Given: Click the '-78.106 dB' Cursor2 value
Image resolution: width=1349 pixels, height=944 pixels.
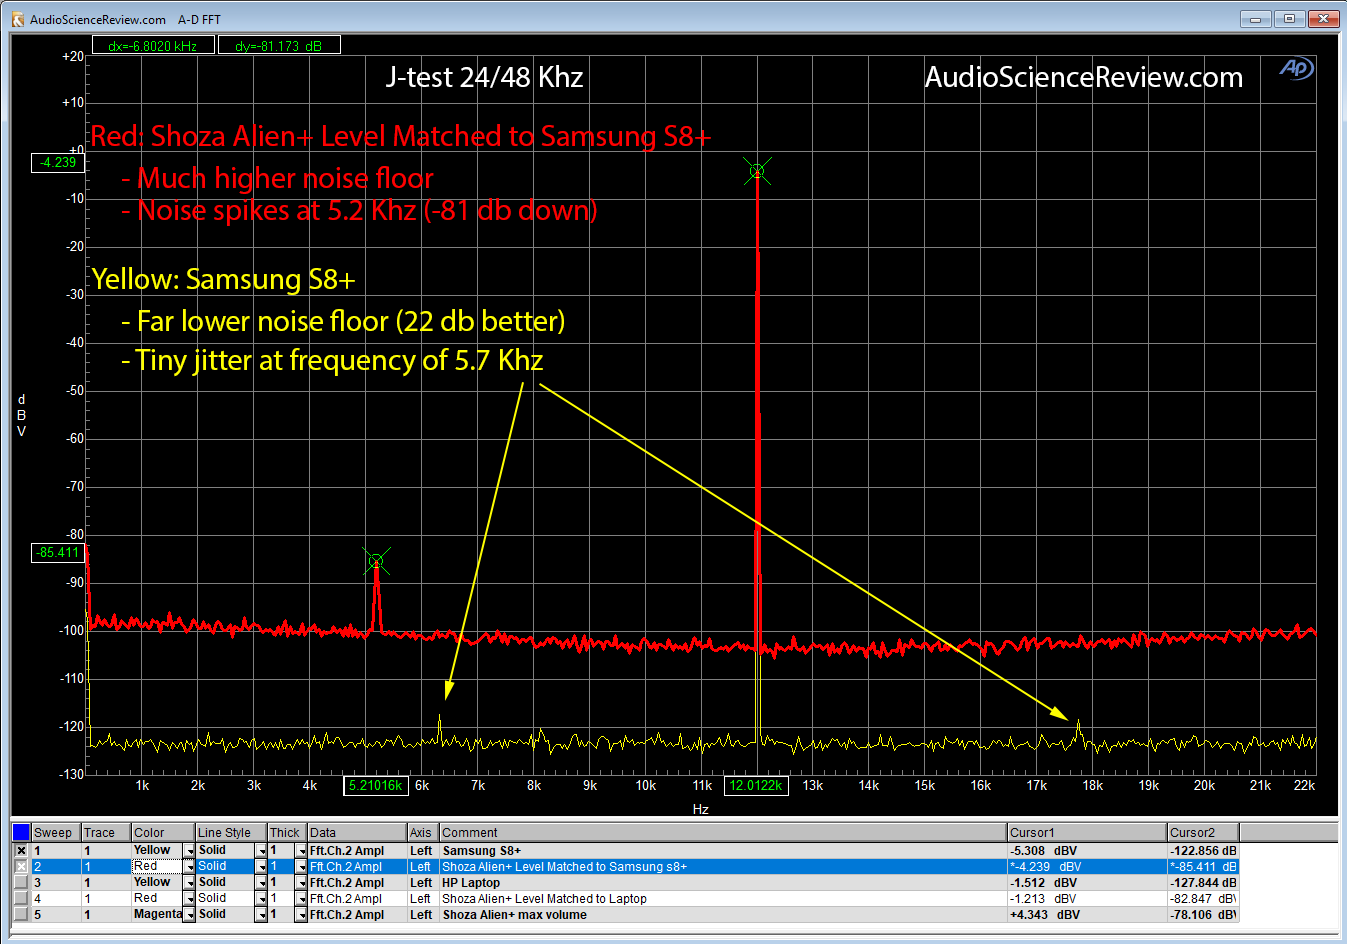Looking at the screenshot, I should tap(1203, 915).
